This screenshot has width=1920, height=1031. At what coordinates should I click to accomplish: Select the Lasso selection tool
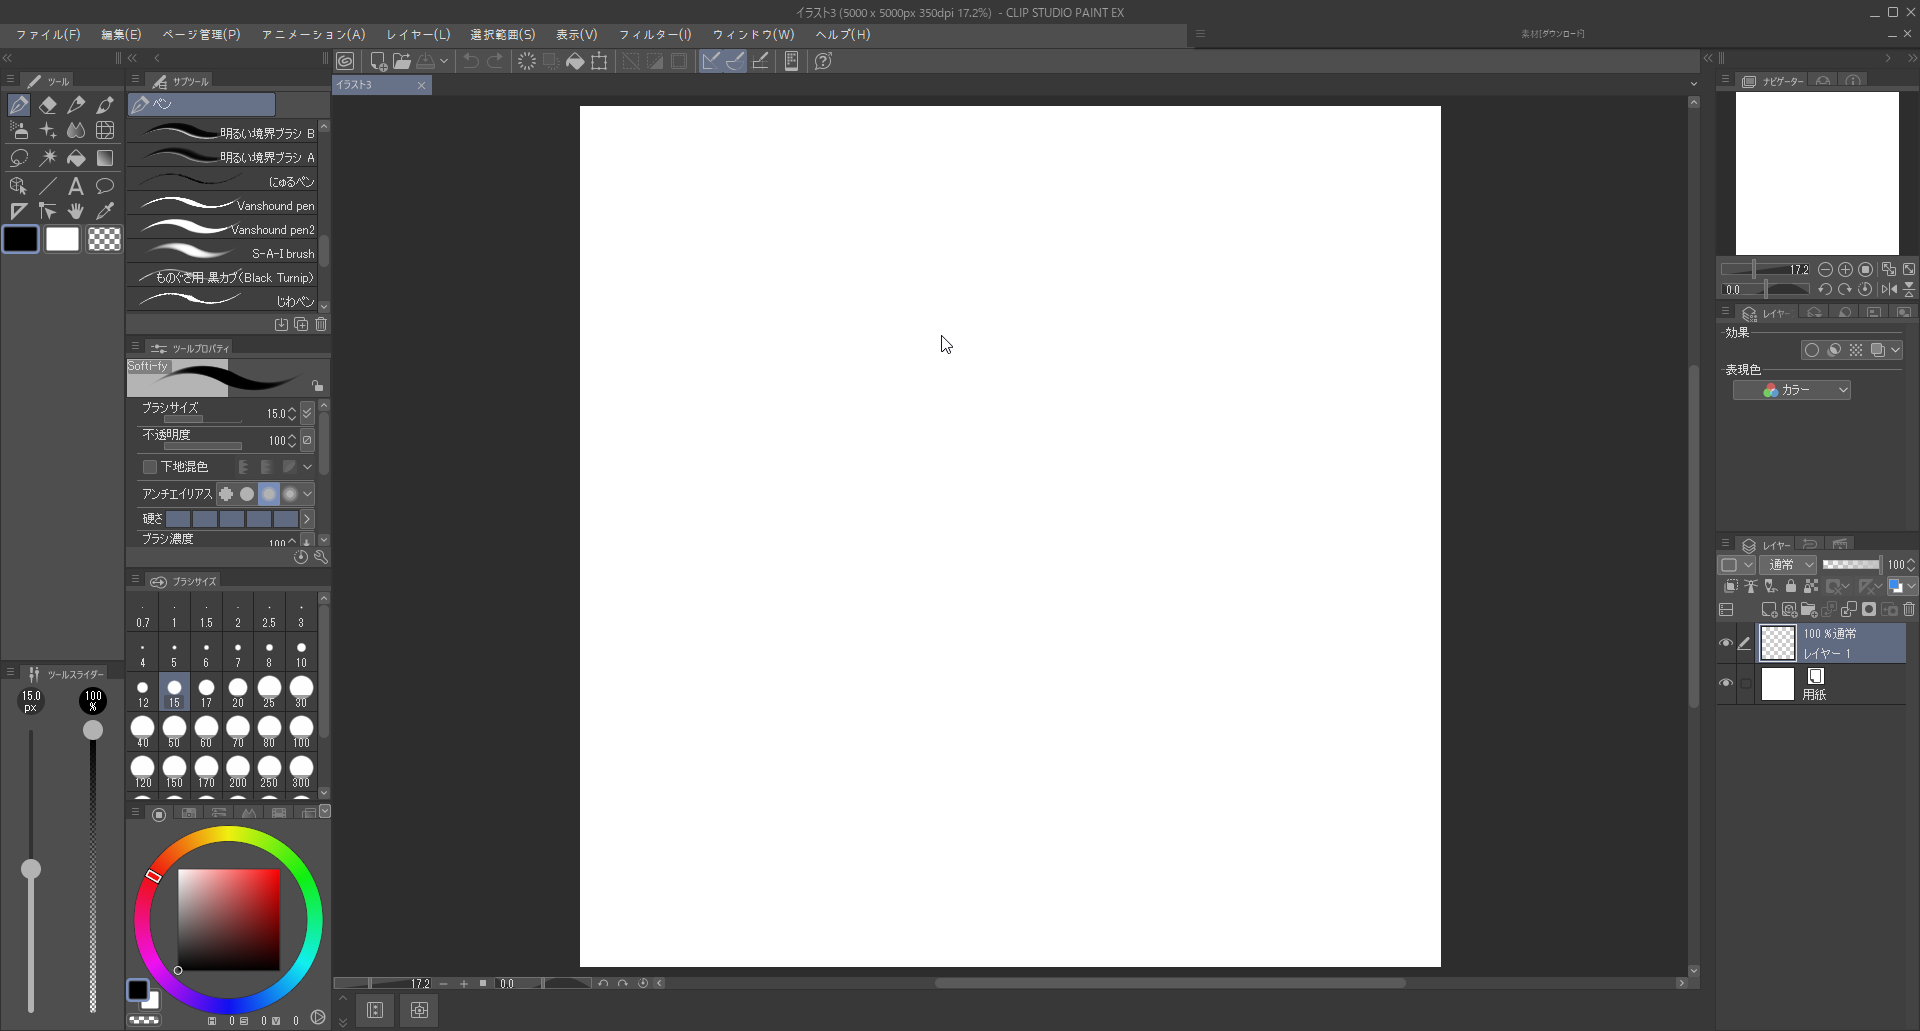point(19,158)
